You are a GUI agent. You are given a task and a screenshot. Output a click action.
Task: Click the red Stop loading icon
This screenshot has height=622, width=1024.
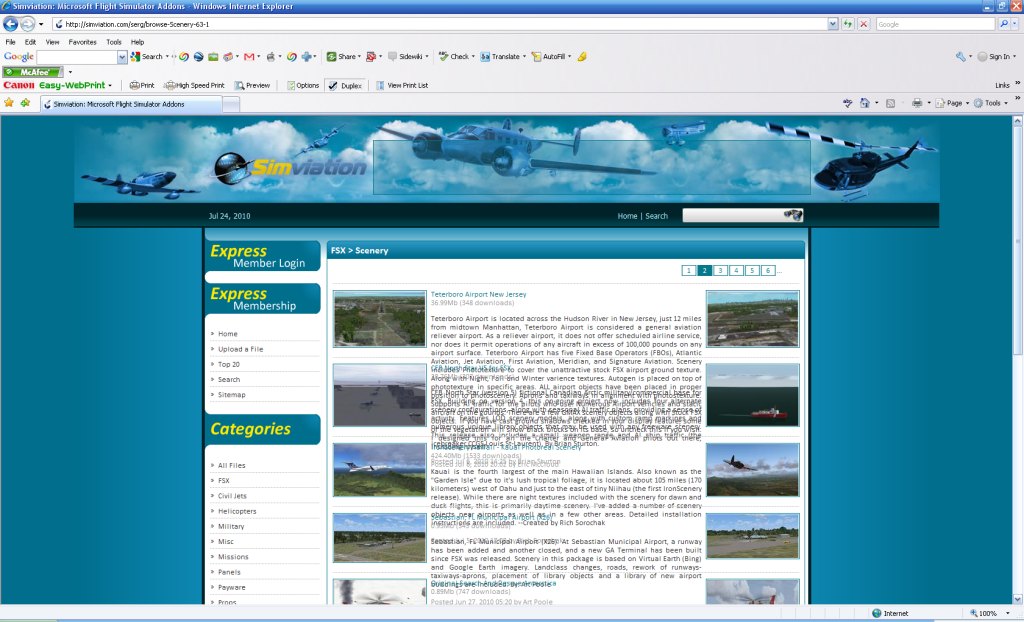tap(863, 24)
